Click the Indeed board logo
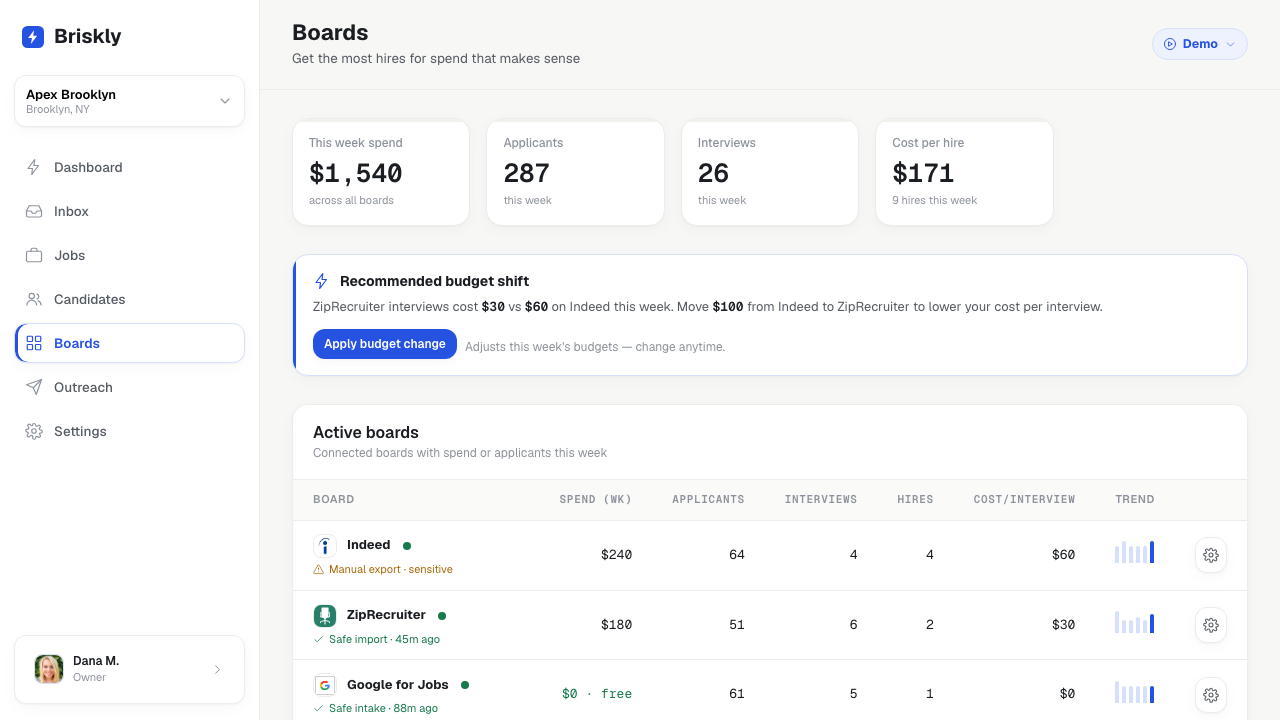This screenshot has width=1280, height=720. pyautogui.click(x=325, y=546)
